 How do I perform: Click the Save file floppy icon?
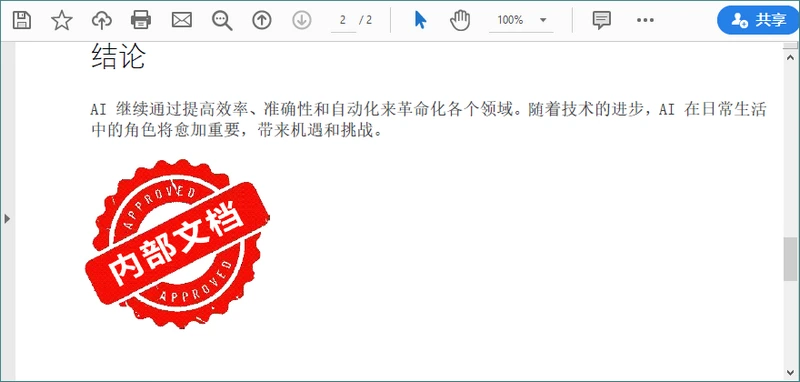(x=22, y=20)
